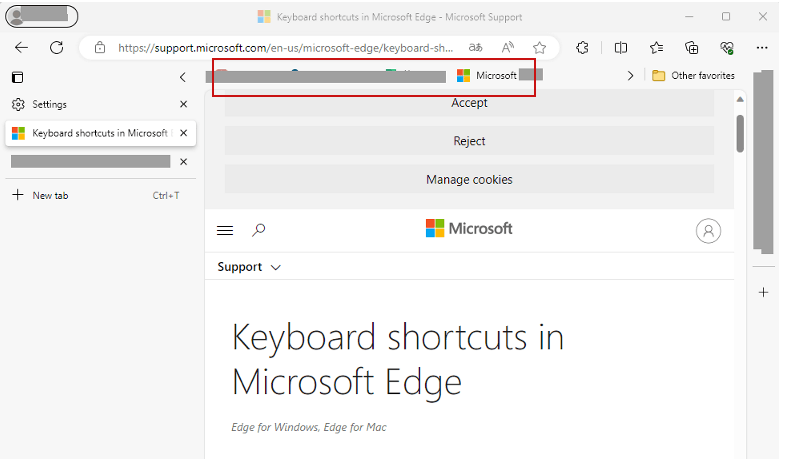Click the Manage cookies button
785x465 pixels.
coord(469,180)
